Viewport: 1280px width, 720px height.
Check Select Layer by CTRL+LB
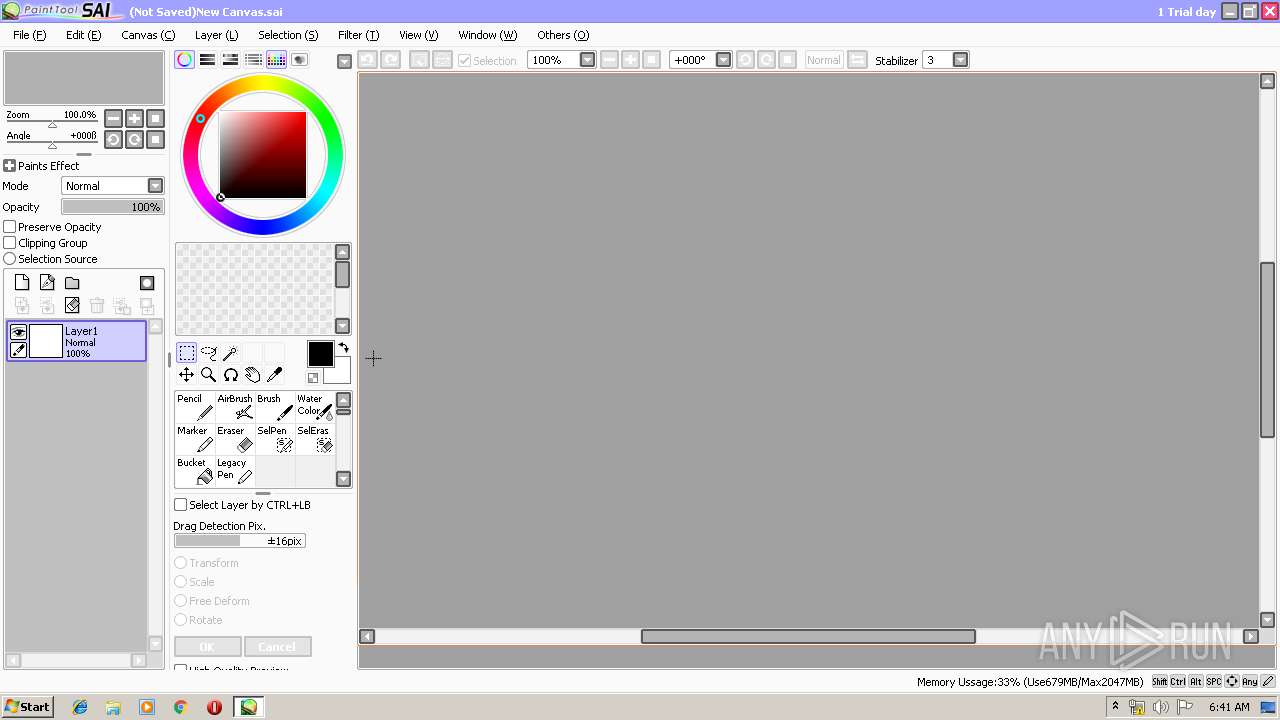click(181, 505)
